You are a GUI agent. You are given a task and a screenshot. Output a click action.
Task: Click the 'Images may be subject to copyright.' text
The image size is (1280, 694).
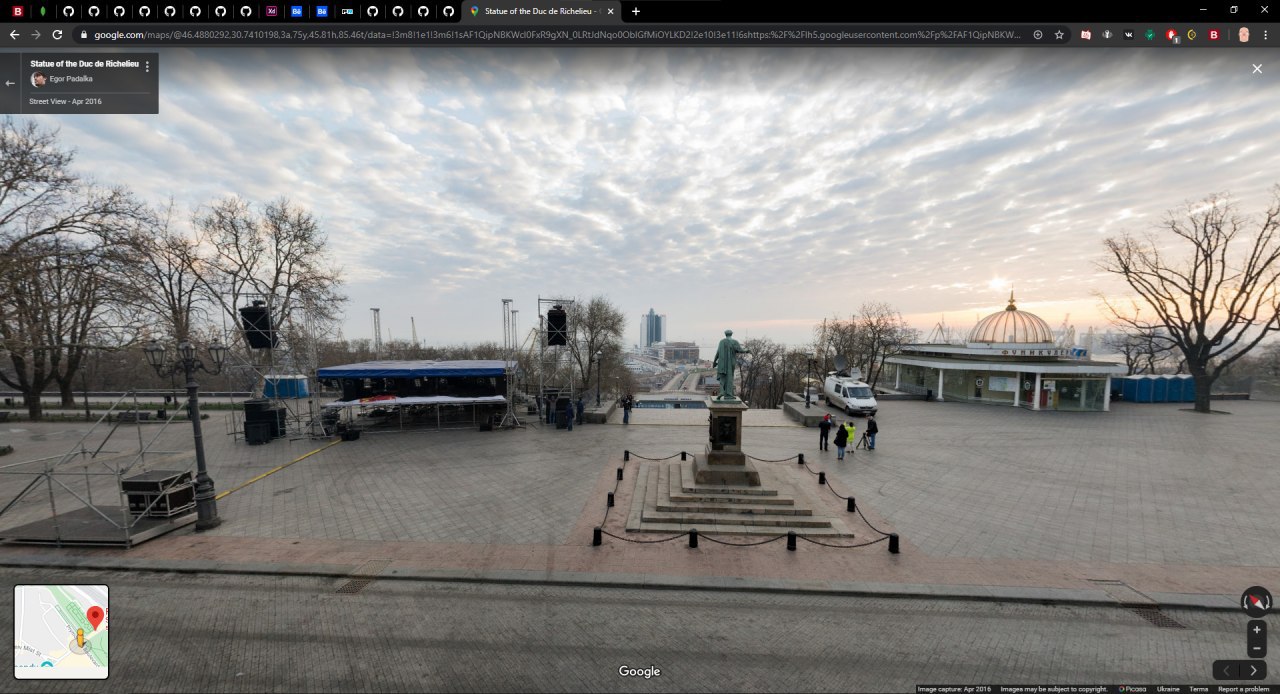click(x=1054, y=689)
